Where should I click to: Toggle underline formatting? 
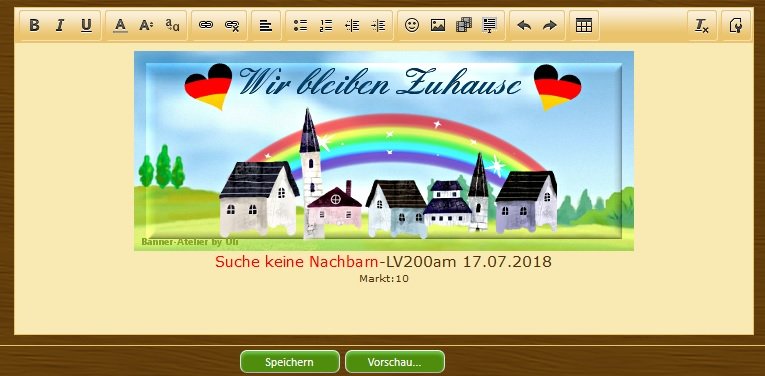pos(86,25)
